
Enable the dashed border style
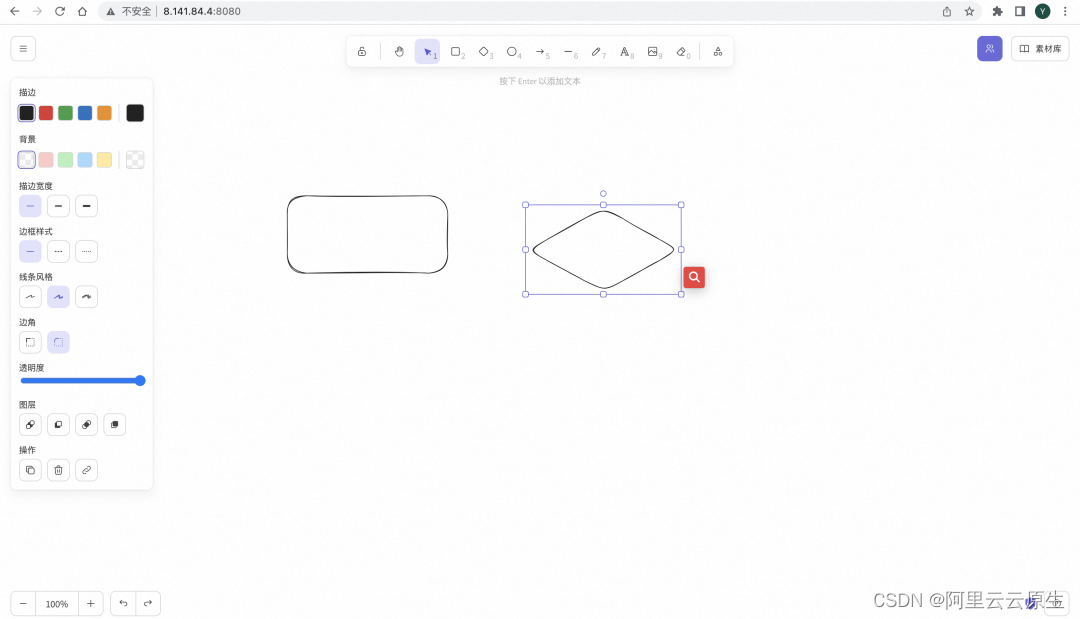[58, 251]
